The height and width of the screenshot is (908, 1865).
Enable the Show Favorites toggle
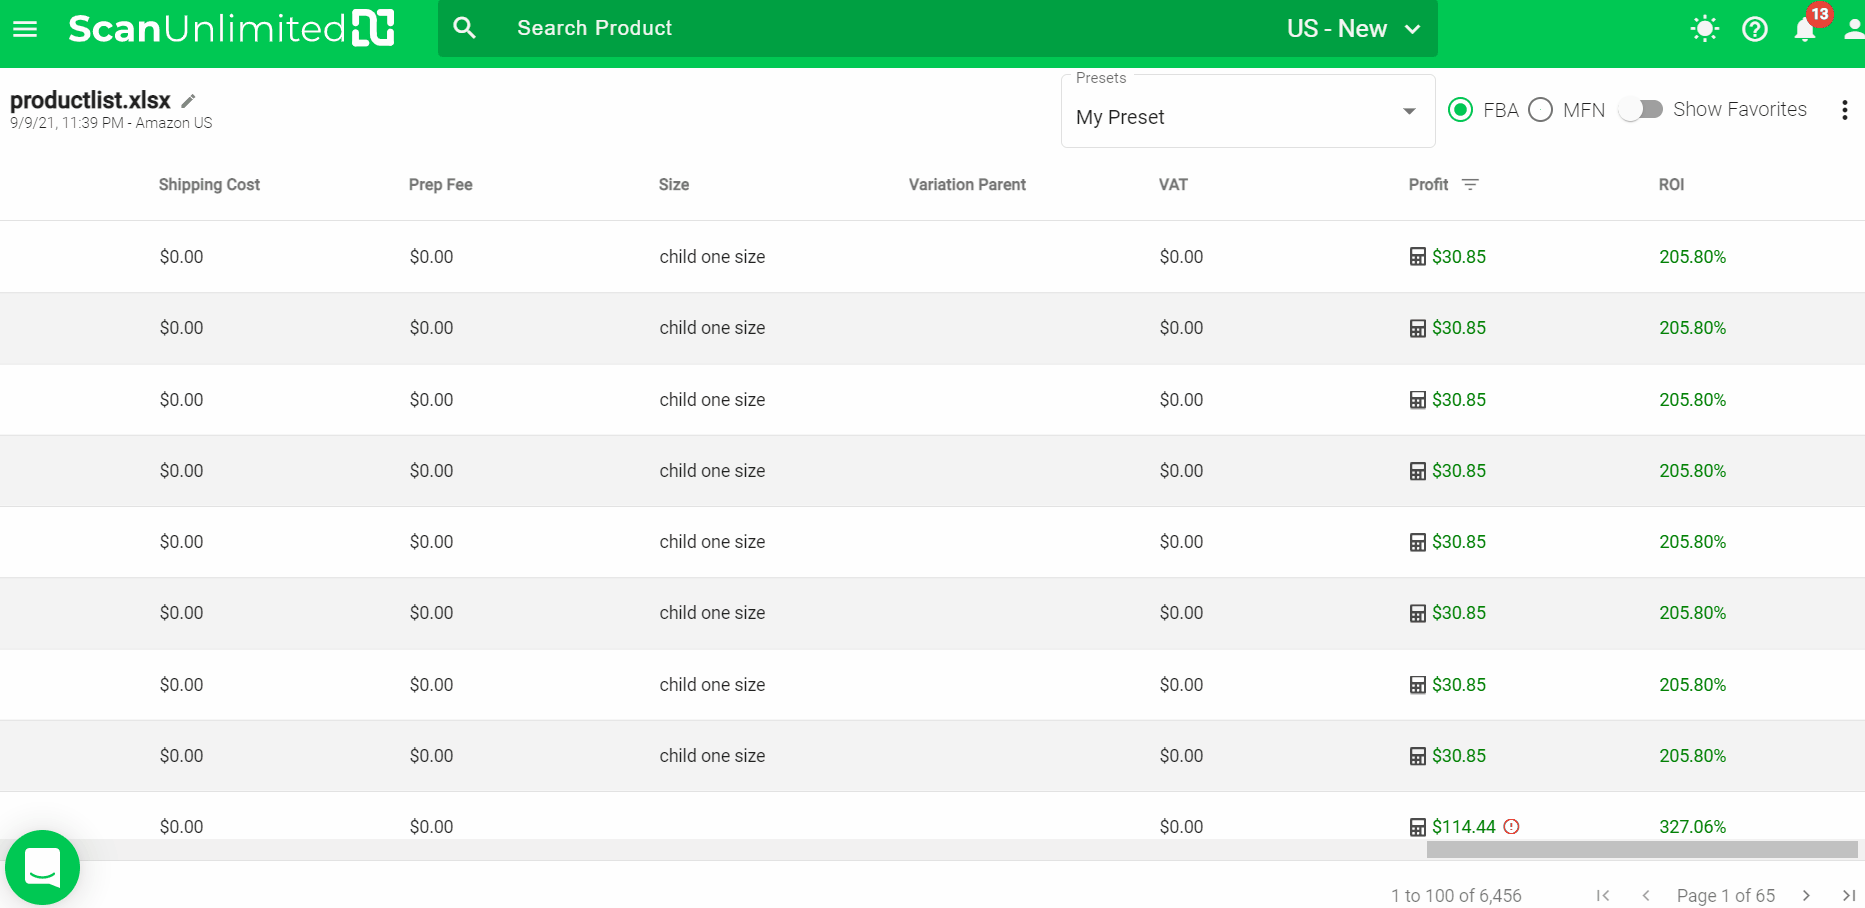pos(1640,110)
